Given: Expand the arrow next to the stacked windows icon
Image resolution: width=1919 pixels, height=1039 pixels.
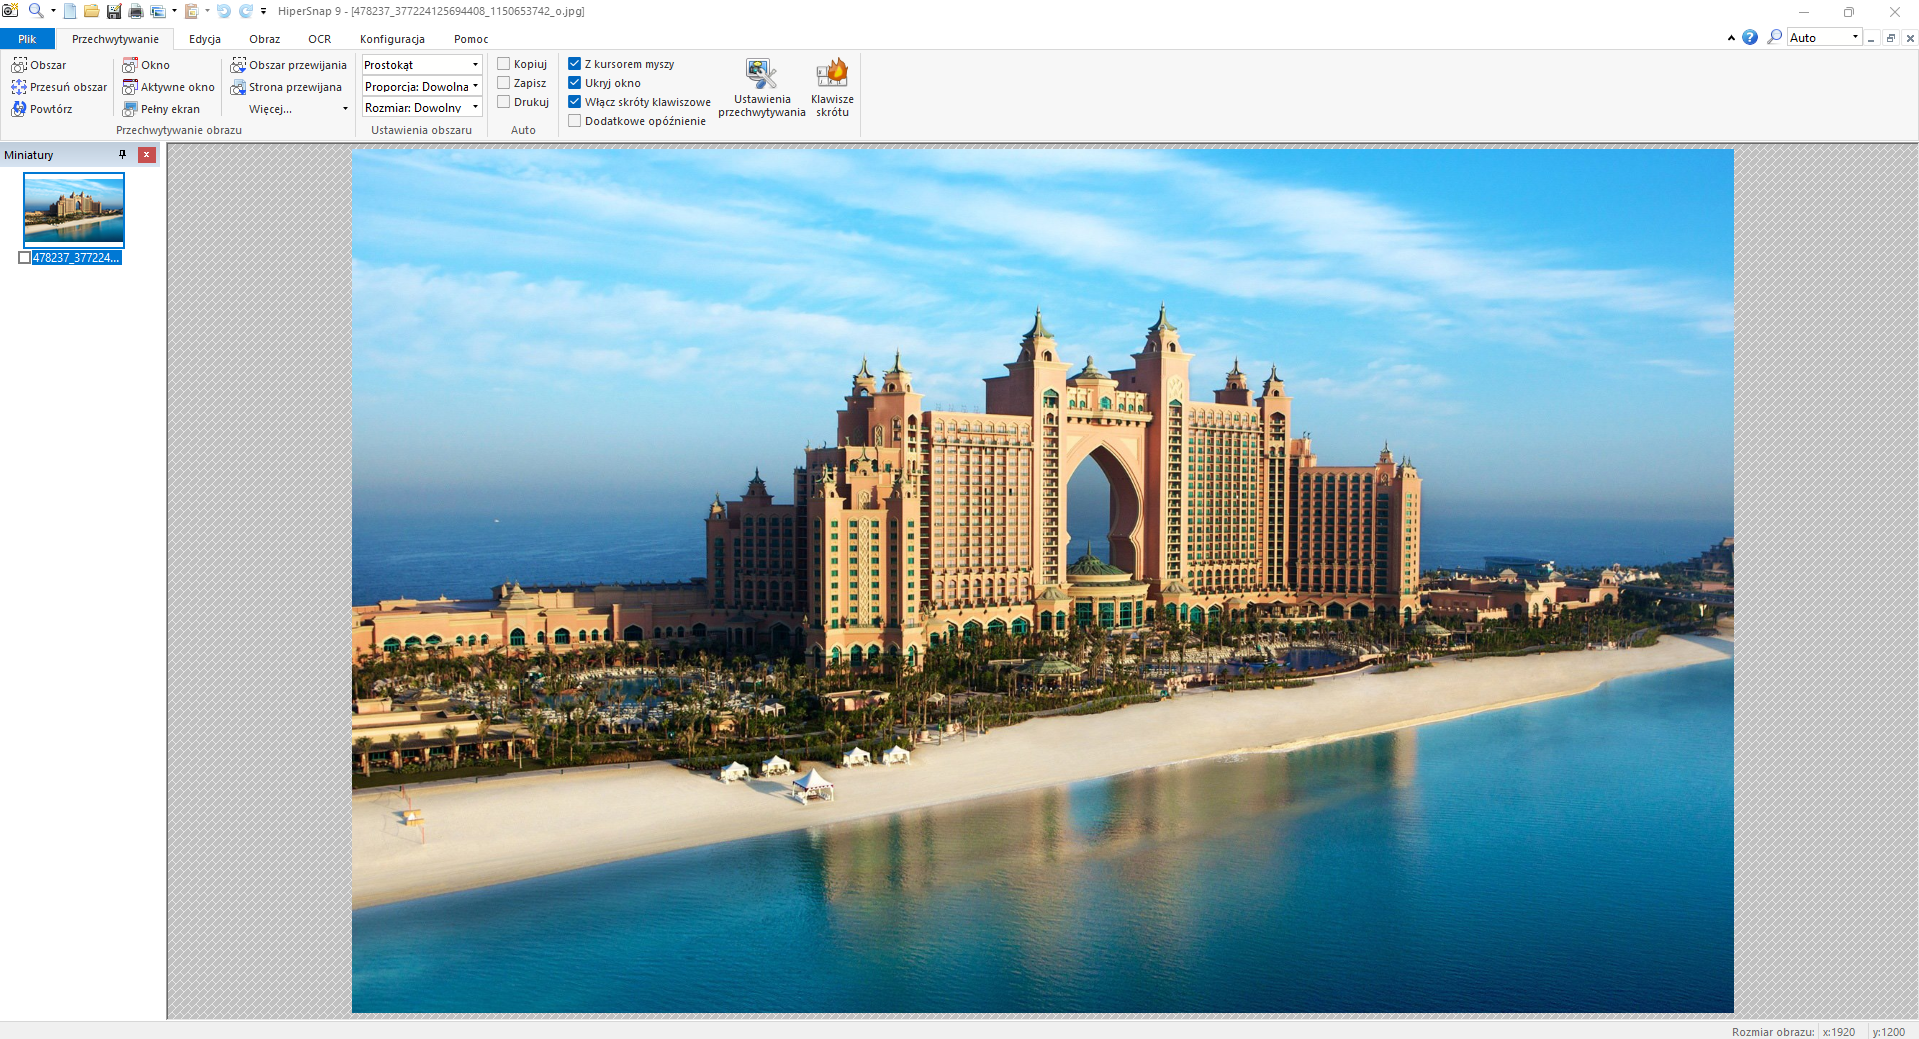Looking at the screenshot, I should point(174,11).
